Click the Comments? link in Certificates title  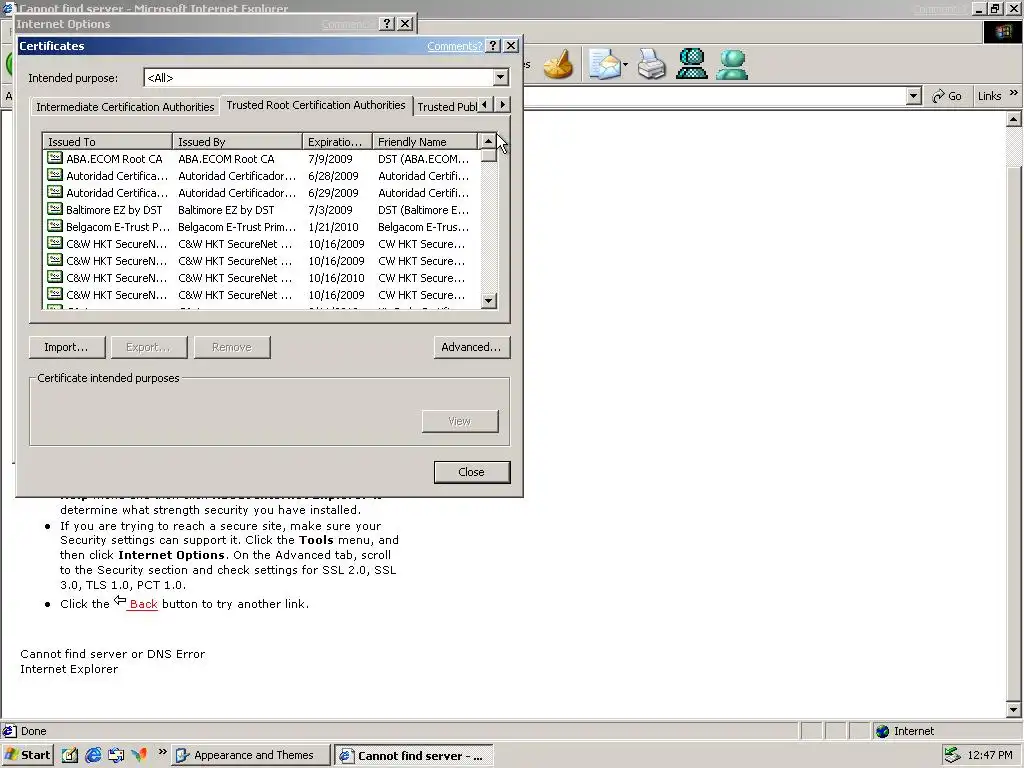click(455, 46)
